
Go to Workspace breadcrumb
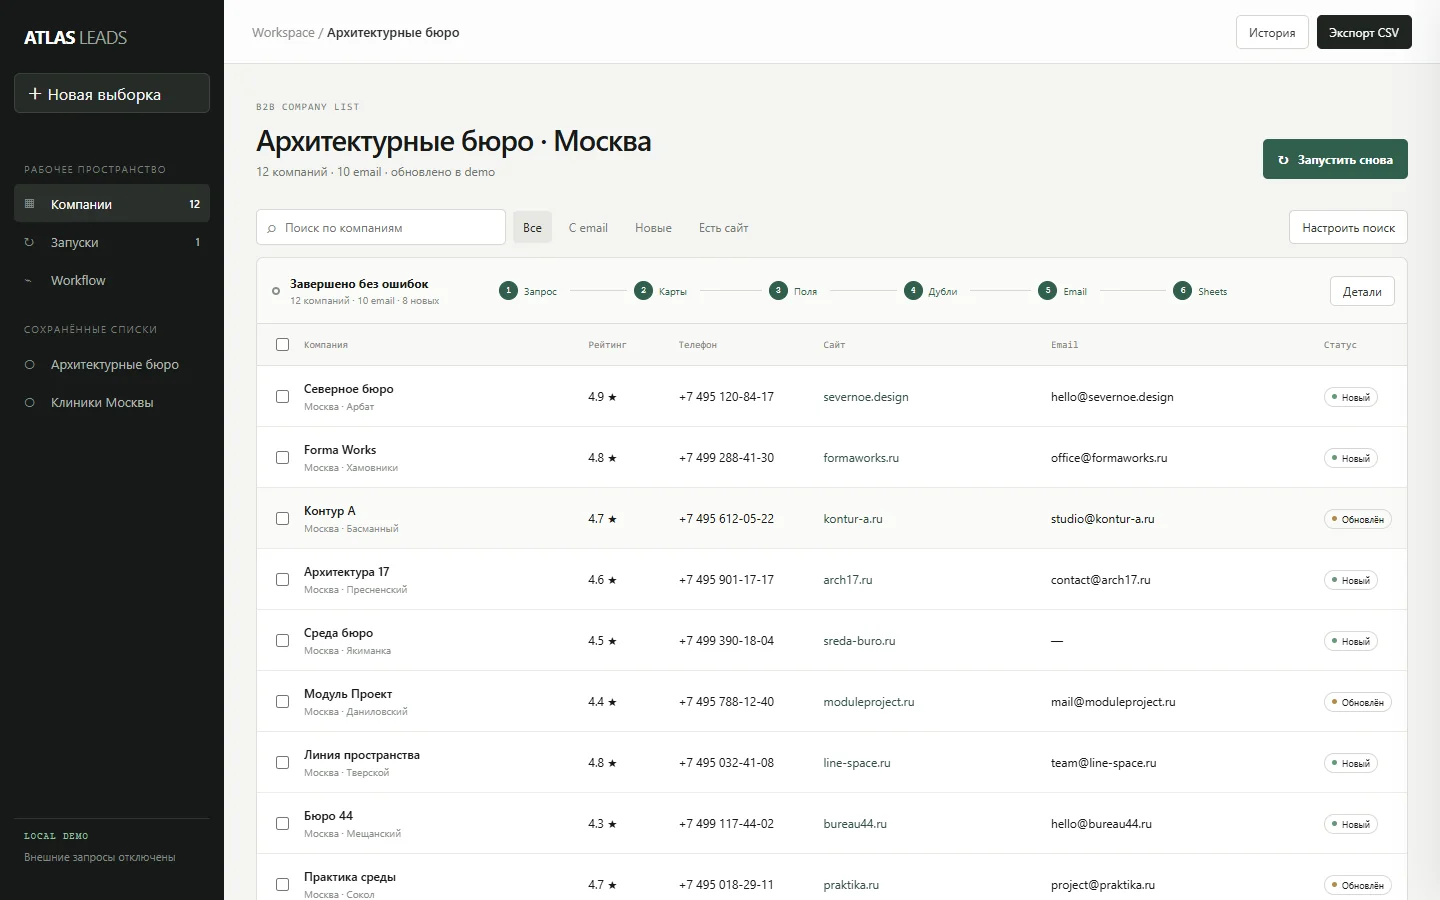(x=283, y=33)
